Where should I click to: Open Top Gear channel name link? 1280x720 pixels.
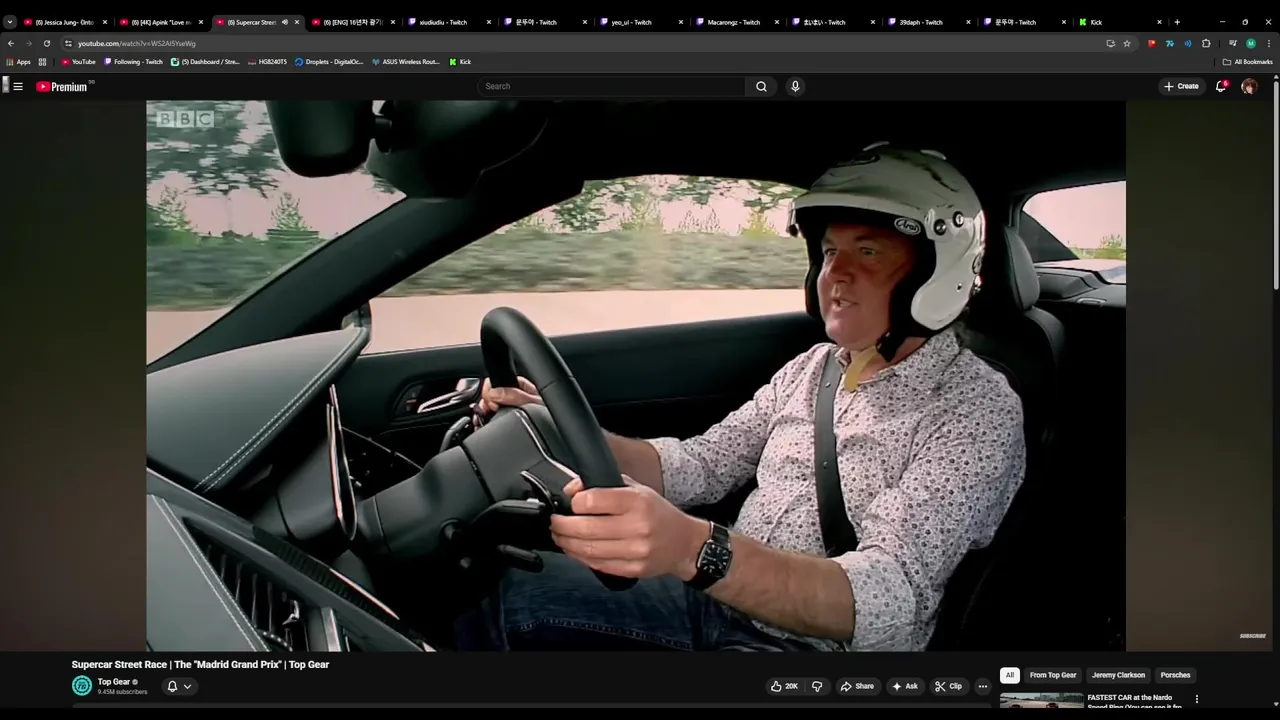coord(113,682)
